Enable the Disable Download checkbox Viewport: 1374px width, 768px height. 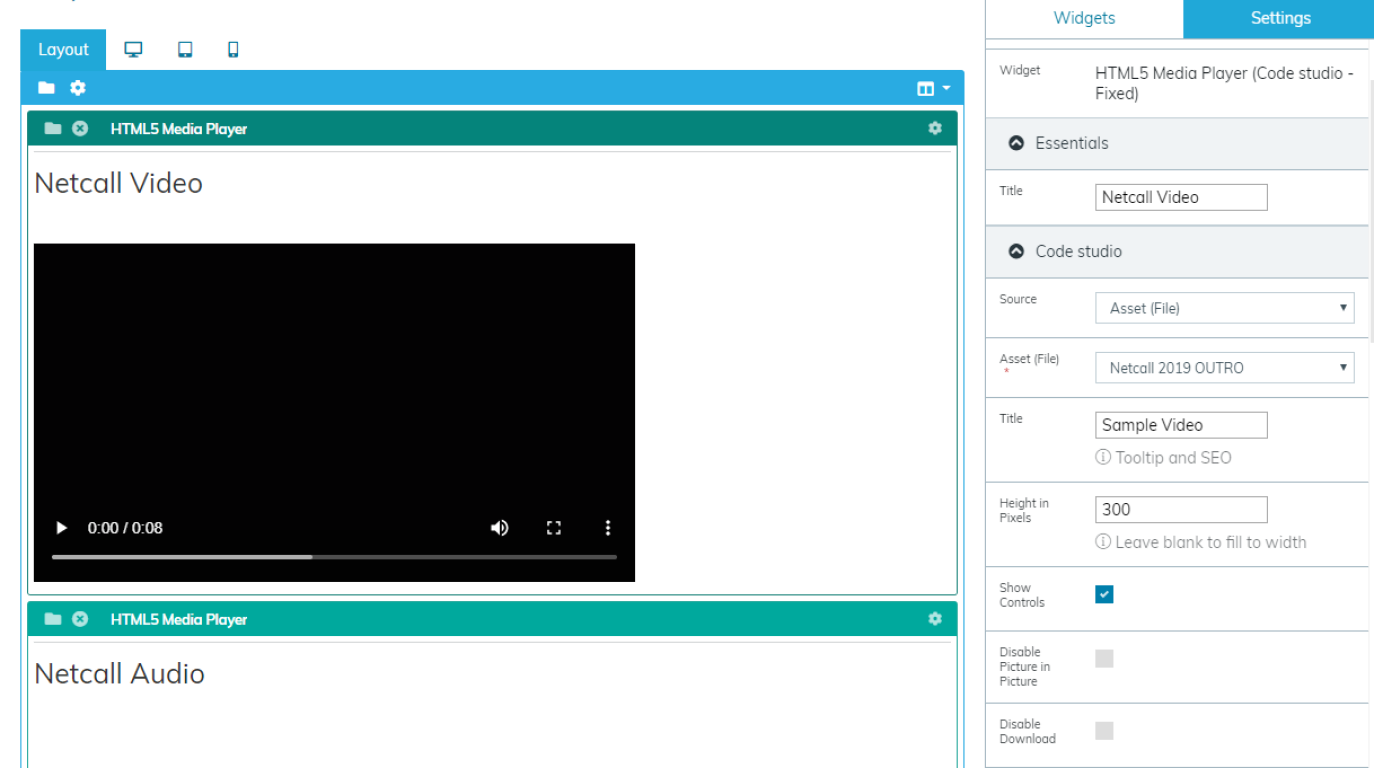click(x=1104, y=731)
